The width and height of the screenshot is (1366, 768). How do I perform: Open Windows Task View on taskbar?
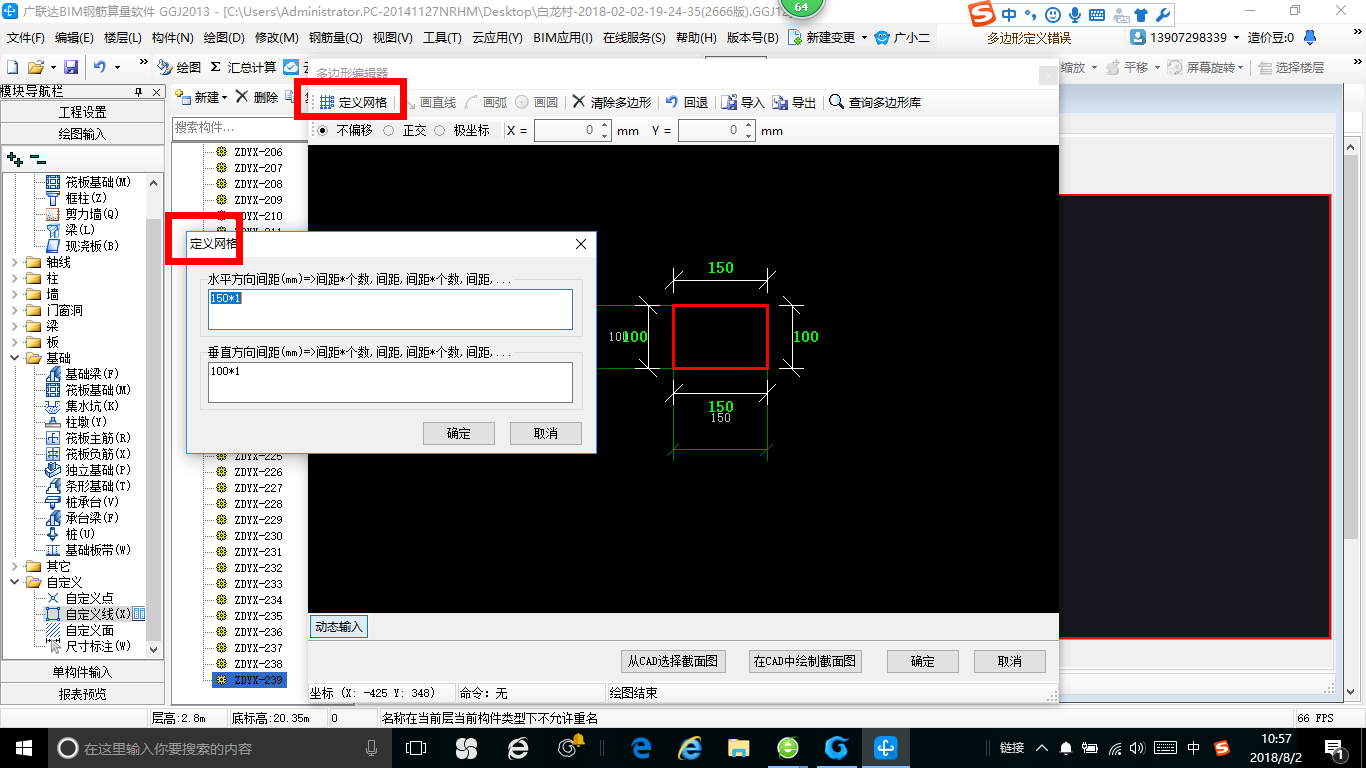(416, 747)
